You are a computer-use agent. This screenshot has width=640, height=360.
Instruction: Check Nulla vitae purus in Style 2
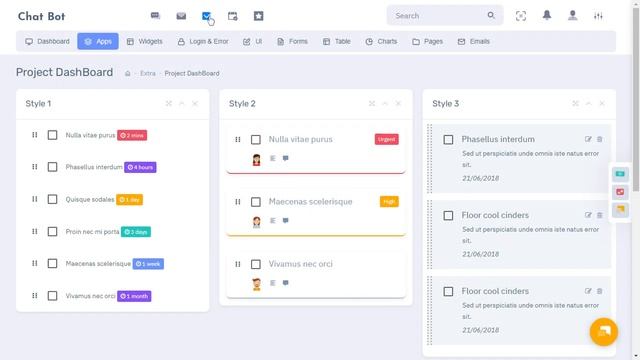tap(256, 140)
